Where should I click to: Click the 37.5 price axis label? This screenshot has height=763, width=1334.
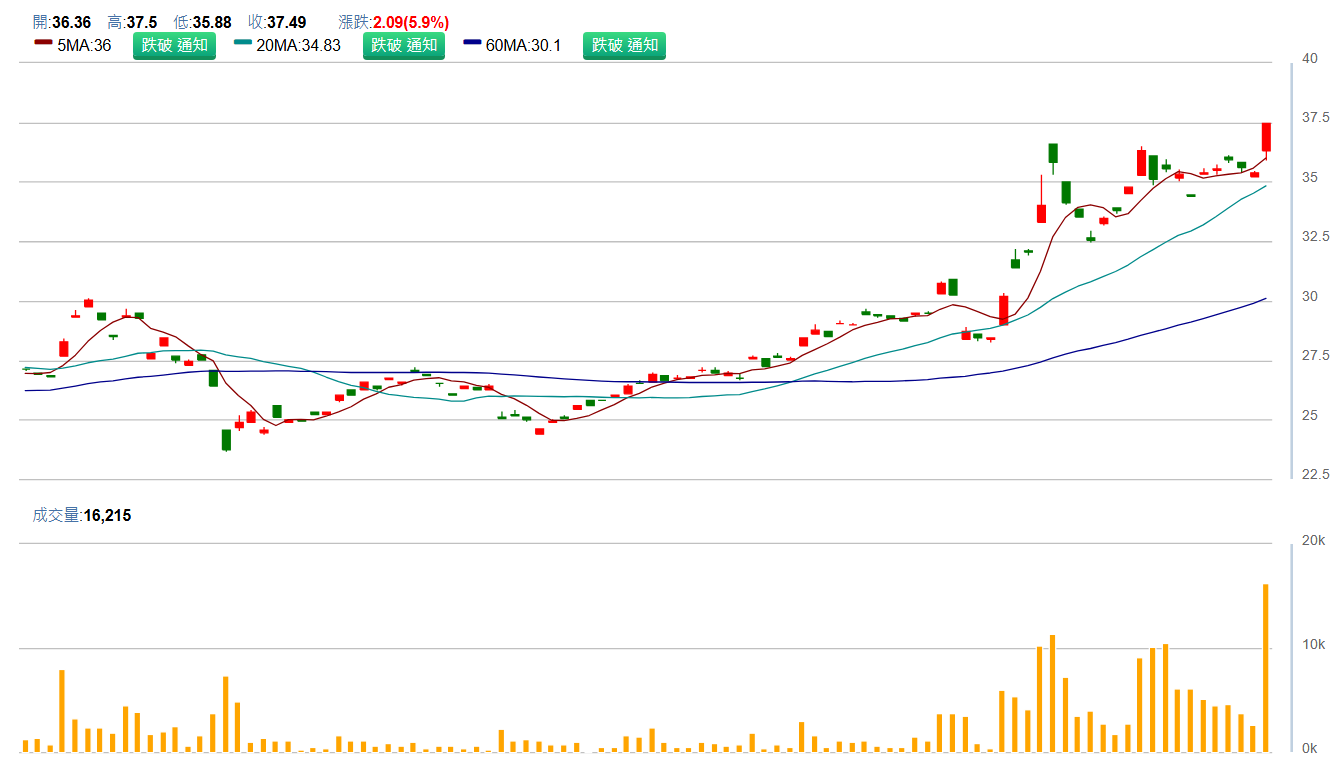[x=1315, y=118]
